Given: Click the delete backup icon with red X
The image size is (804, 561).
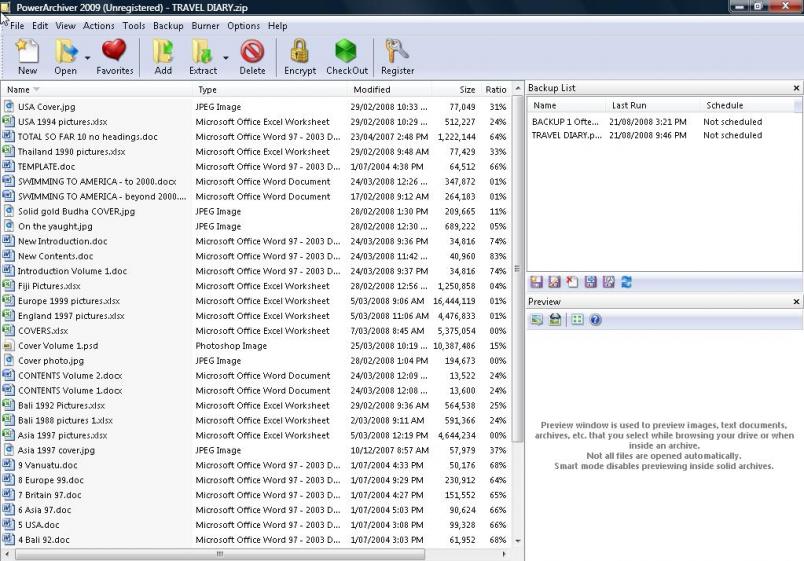Looking at the screenshot, I should tap(572, 282).
